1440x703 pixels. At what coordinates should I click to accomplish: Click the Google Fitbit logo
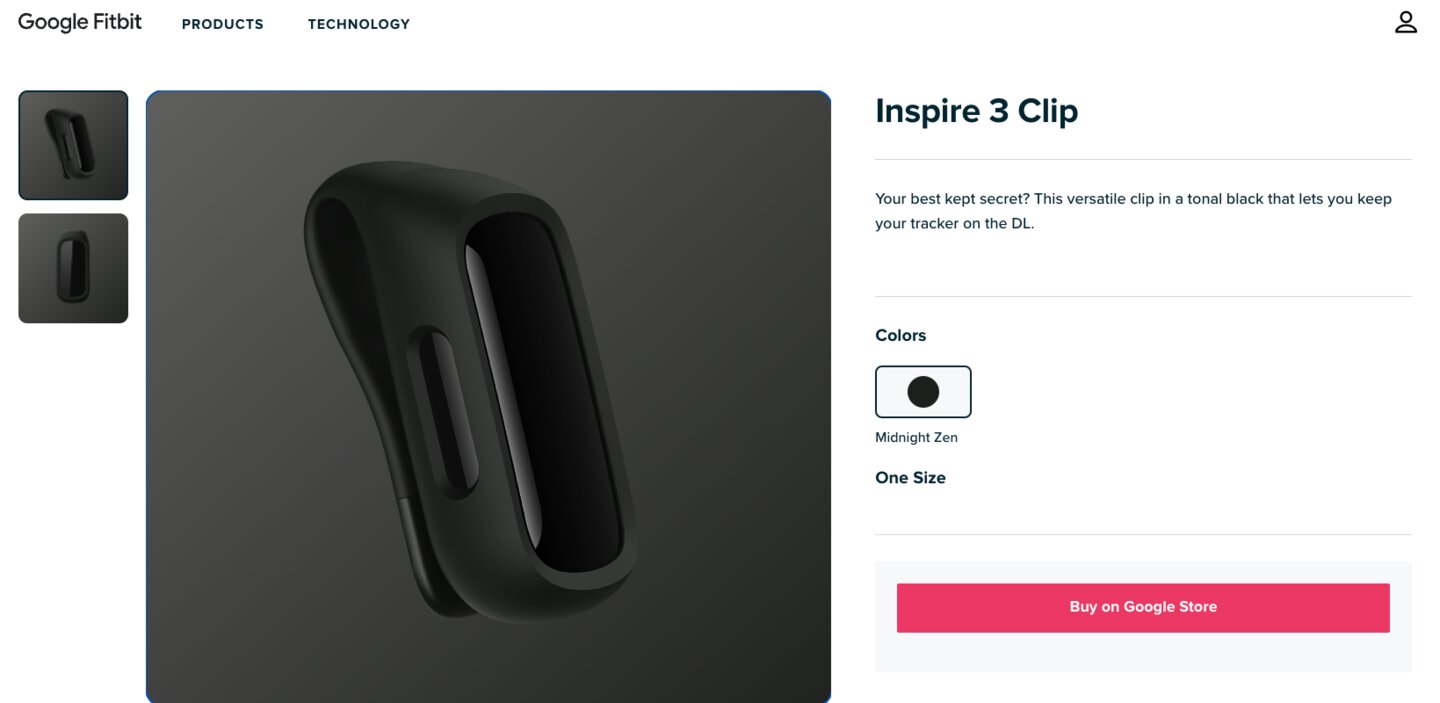point(80,22)
